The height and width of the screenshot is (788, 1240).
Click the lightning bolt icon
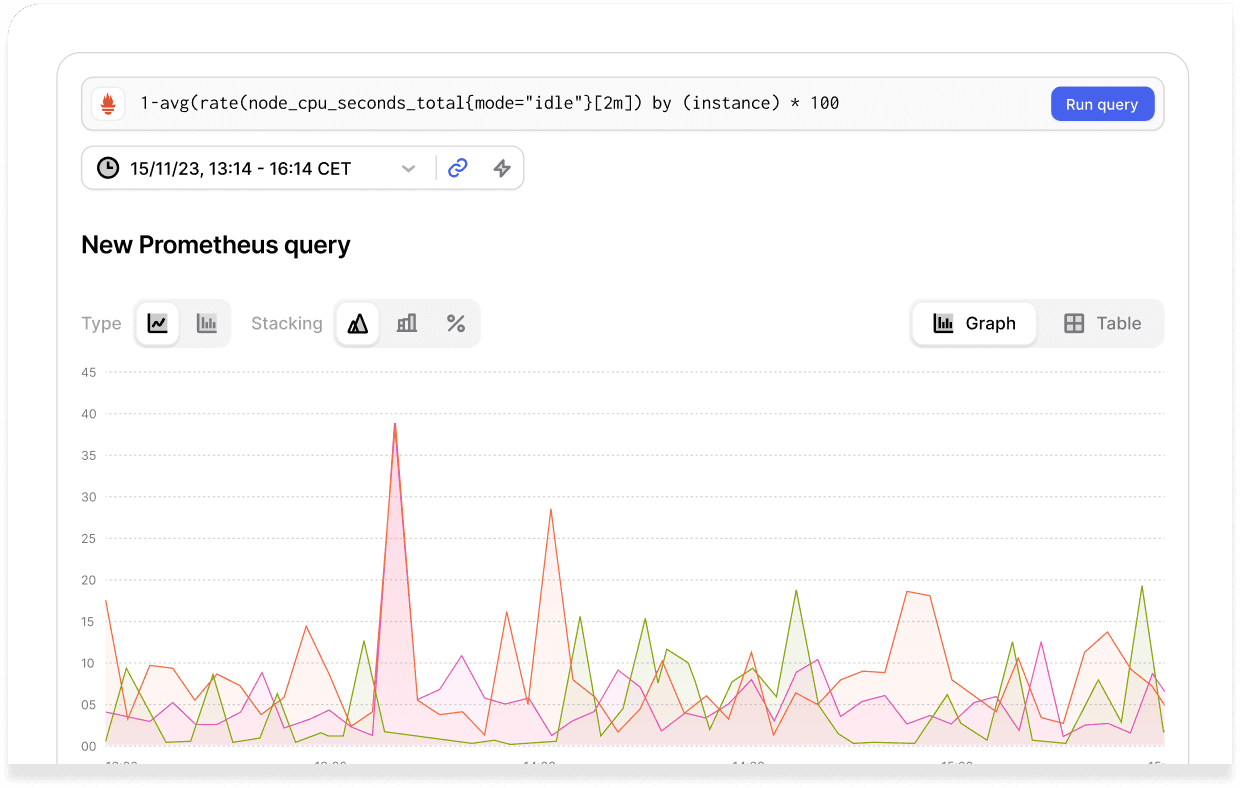(502, 167)
